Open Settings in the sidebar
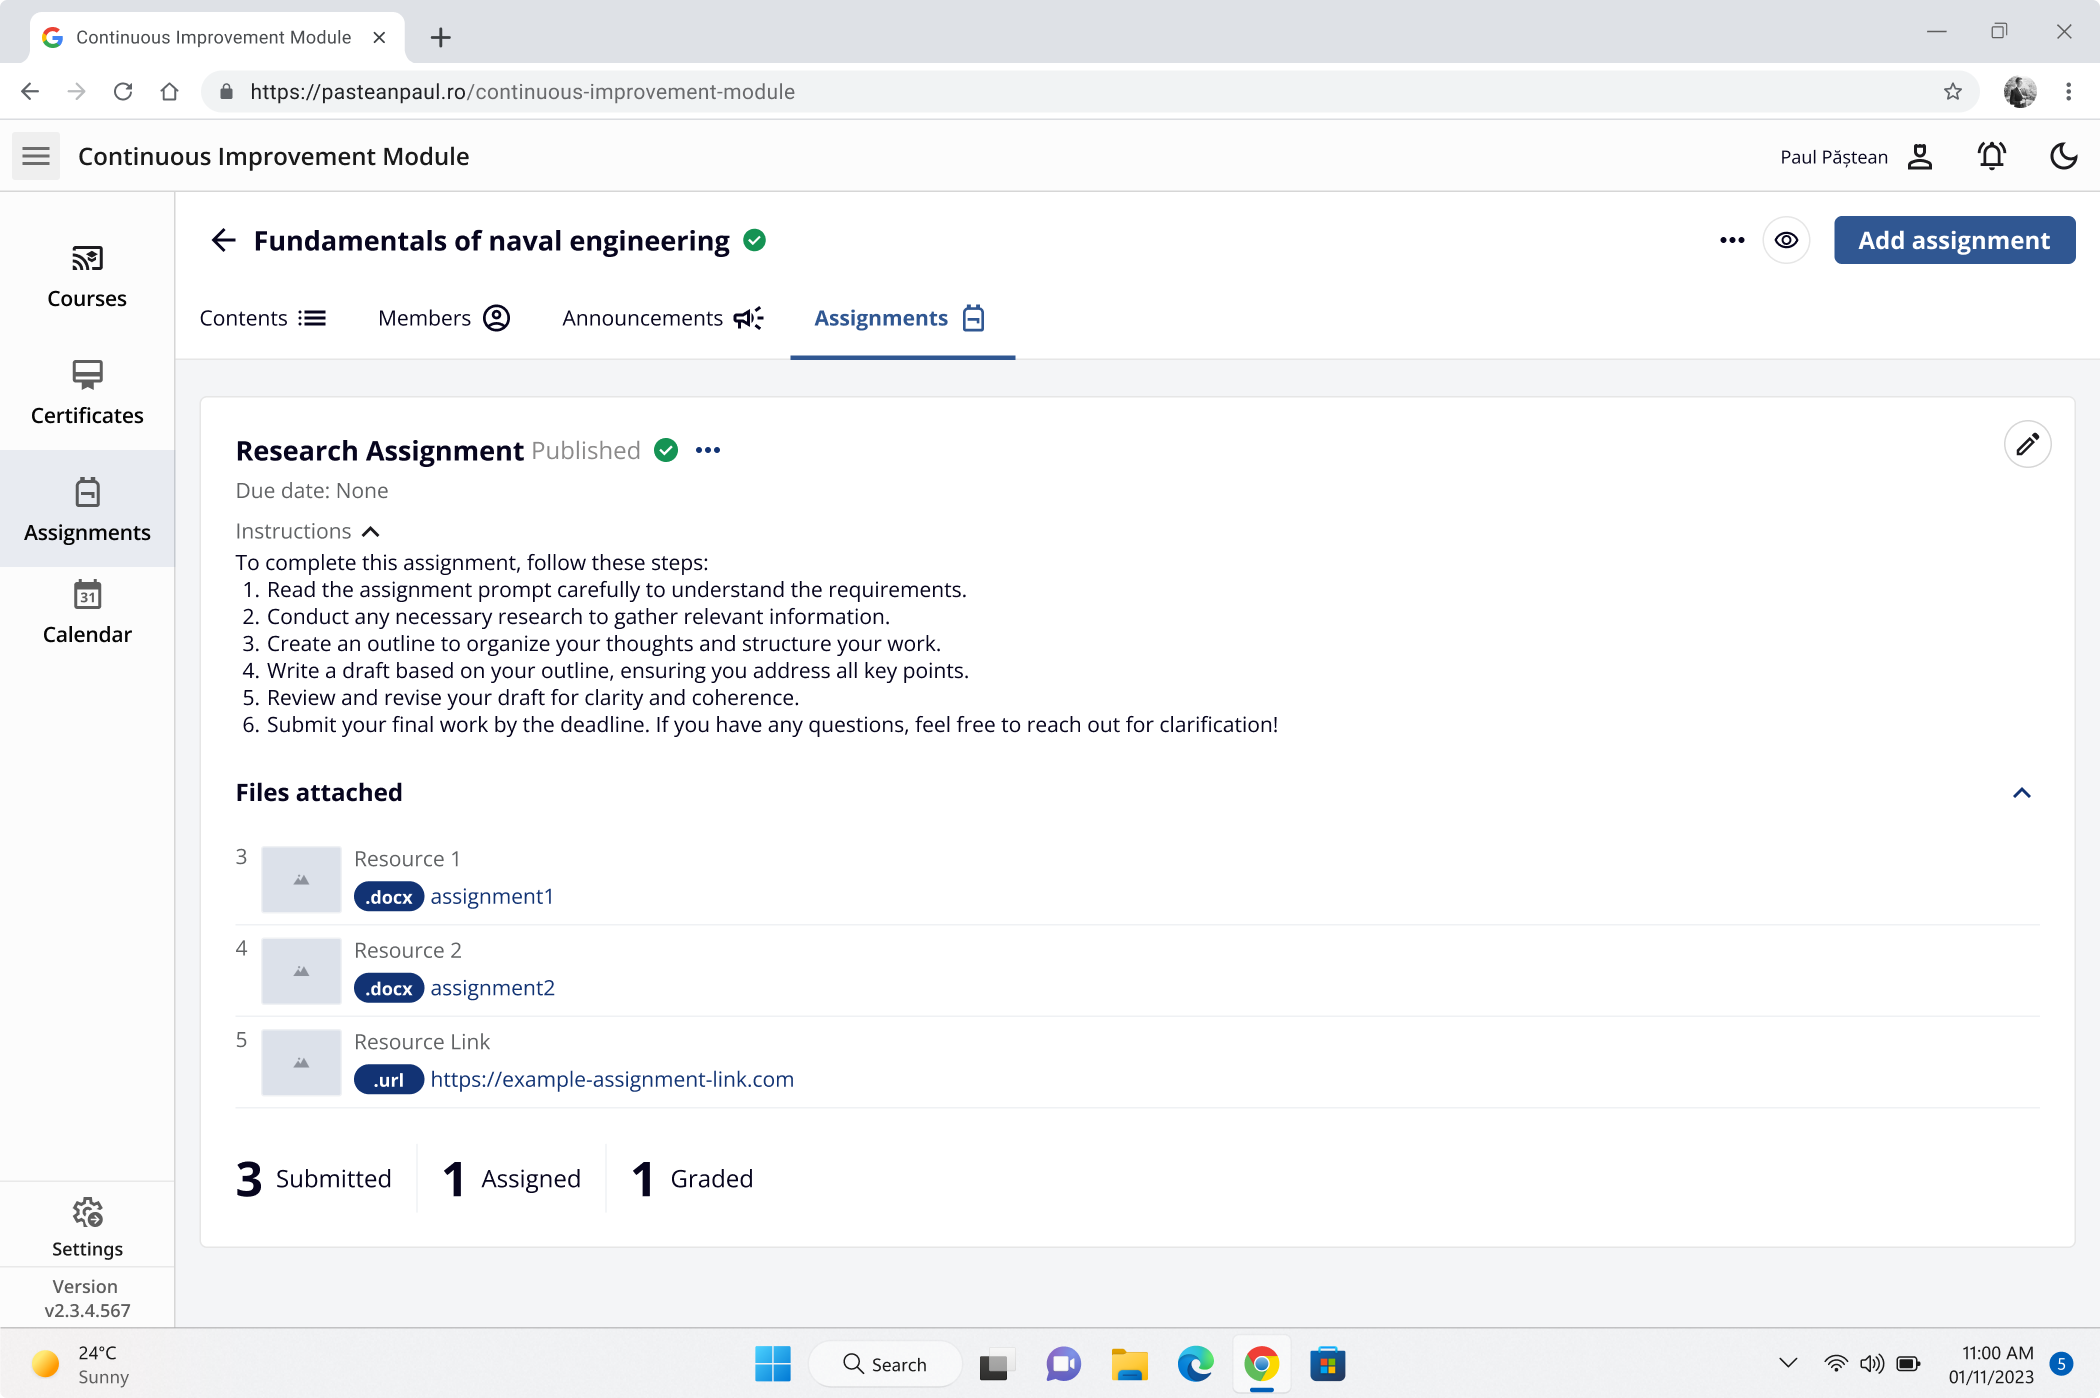The height and width of the screenshot is (1398, 2100). click(87, 1227)
